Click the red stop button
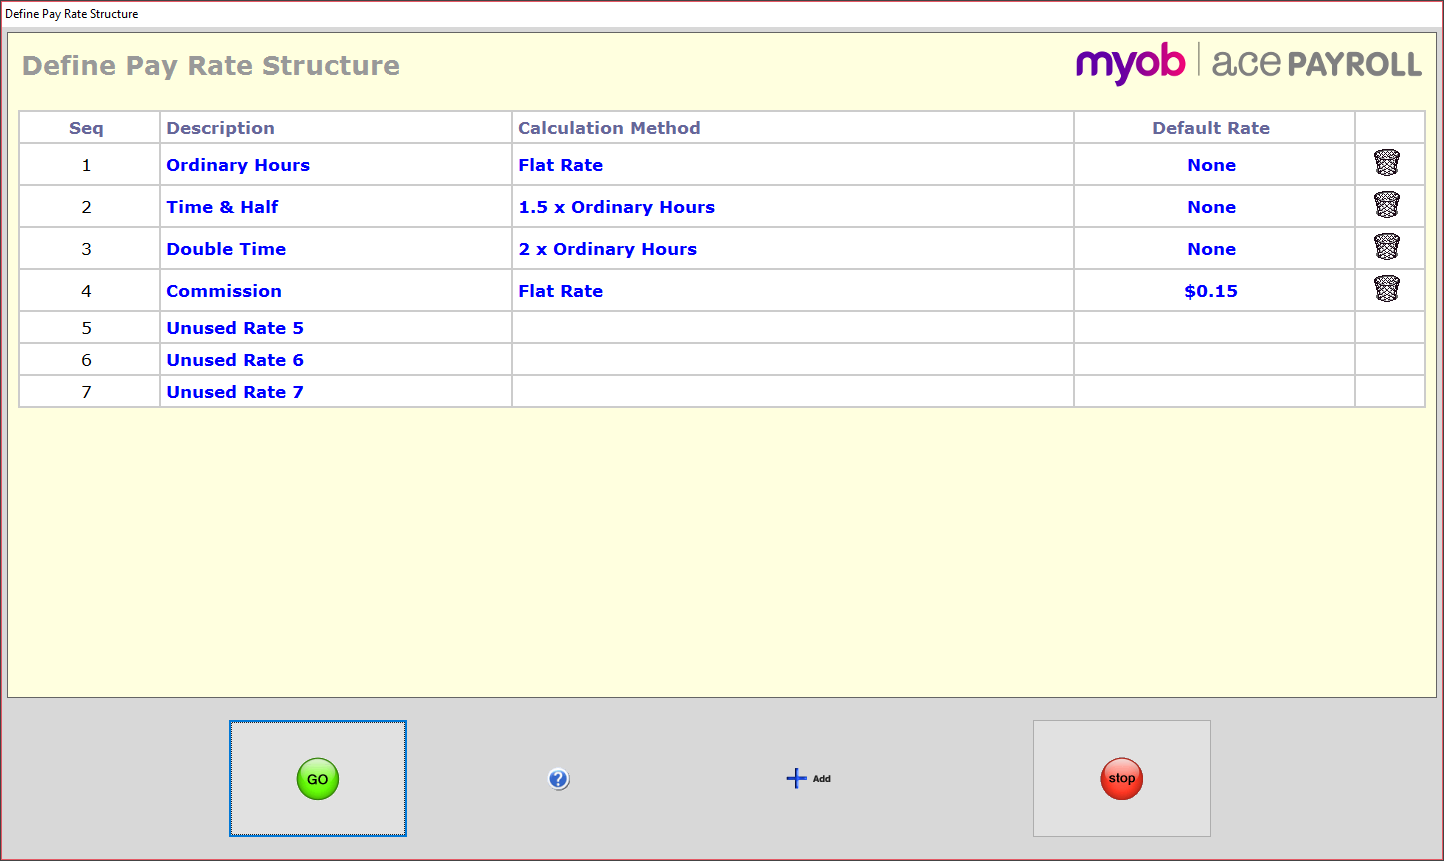The width and height of the screenshot is (1444, 861). [x=1121, y=778]
